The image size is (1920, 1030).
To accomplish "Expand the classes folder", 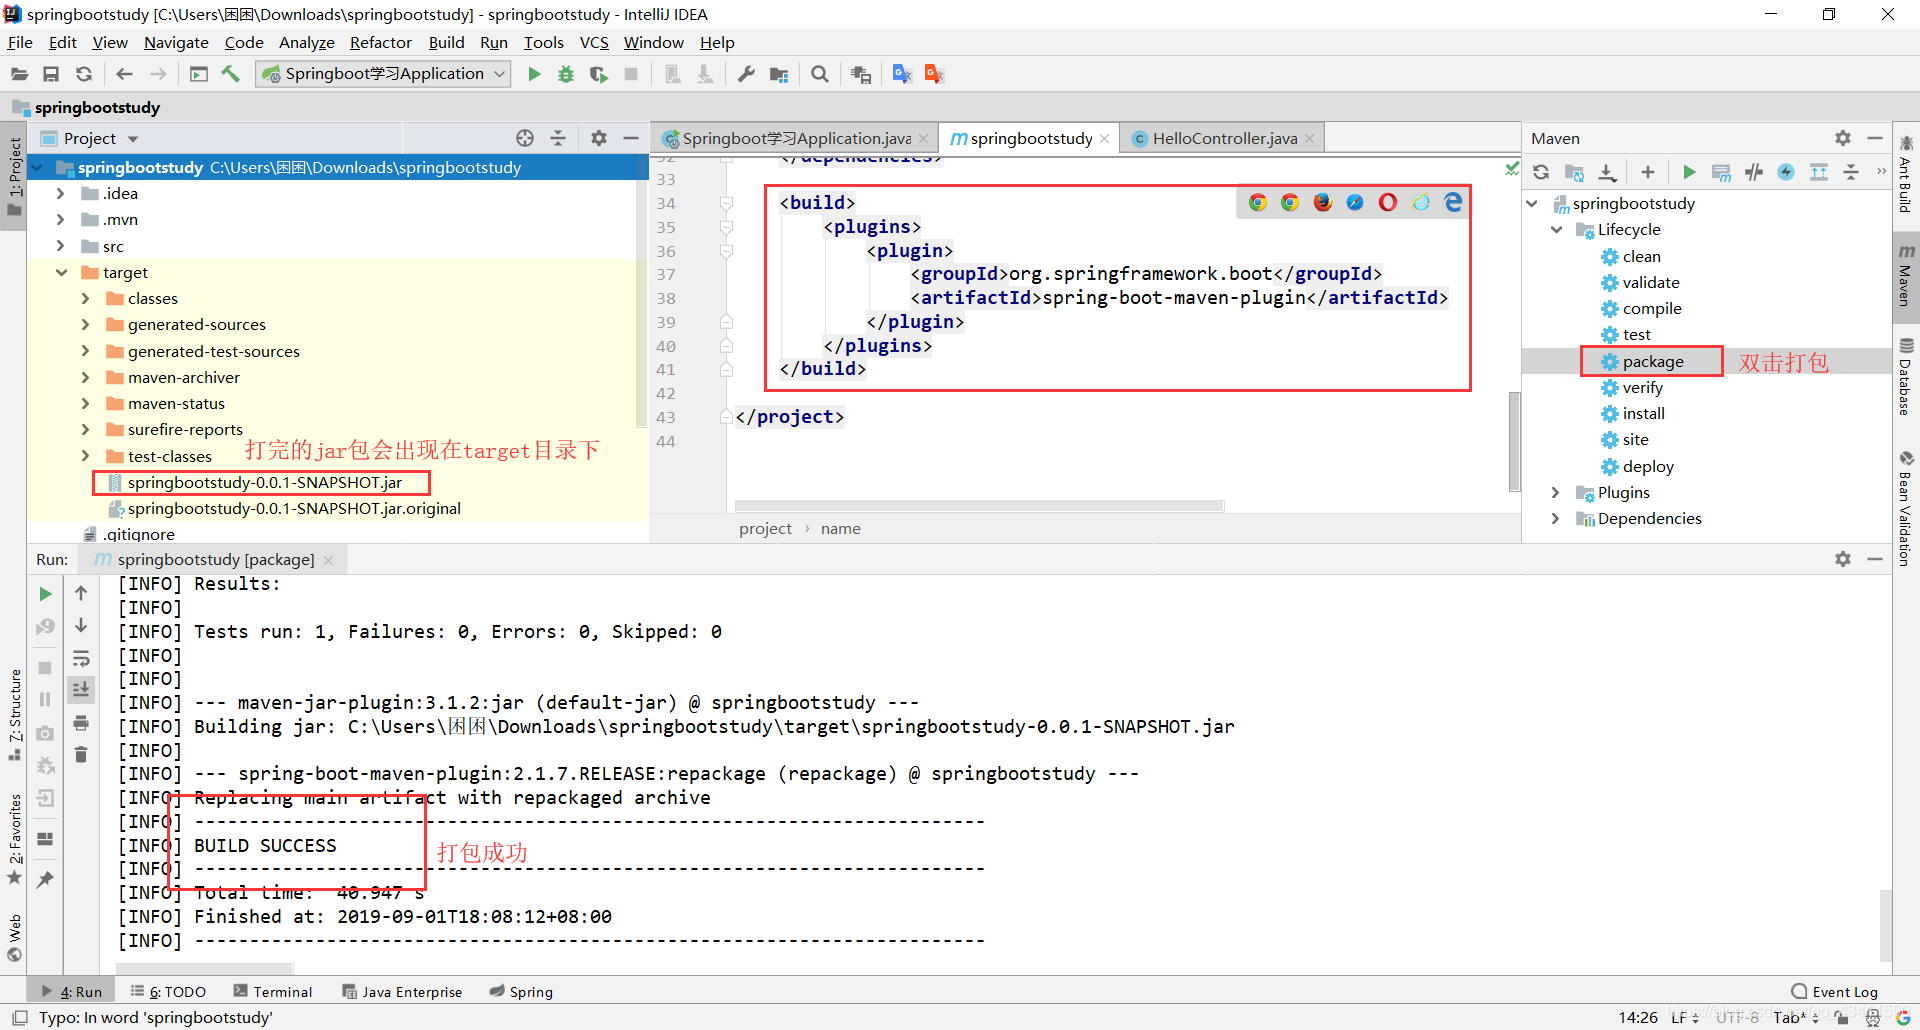I will 85,298.
